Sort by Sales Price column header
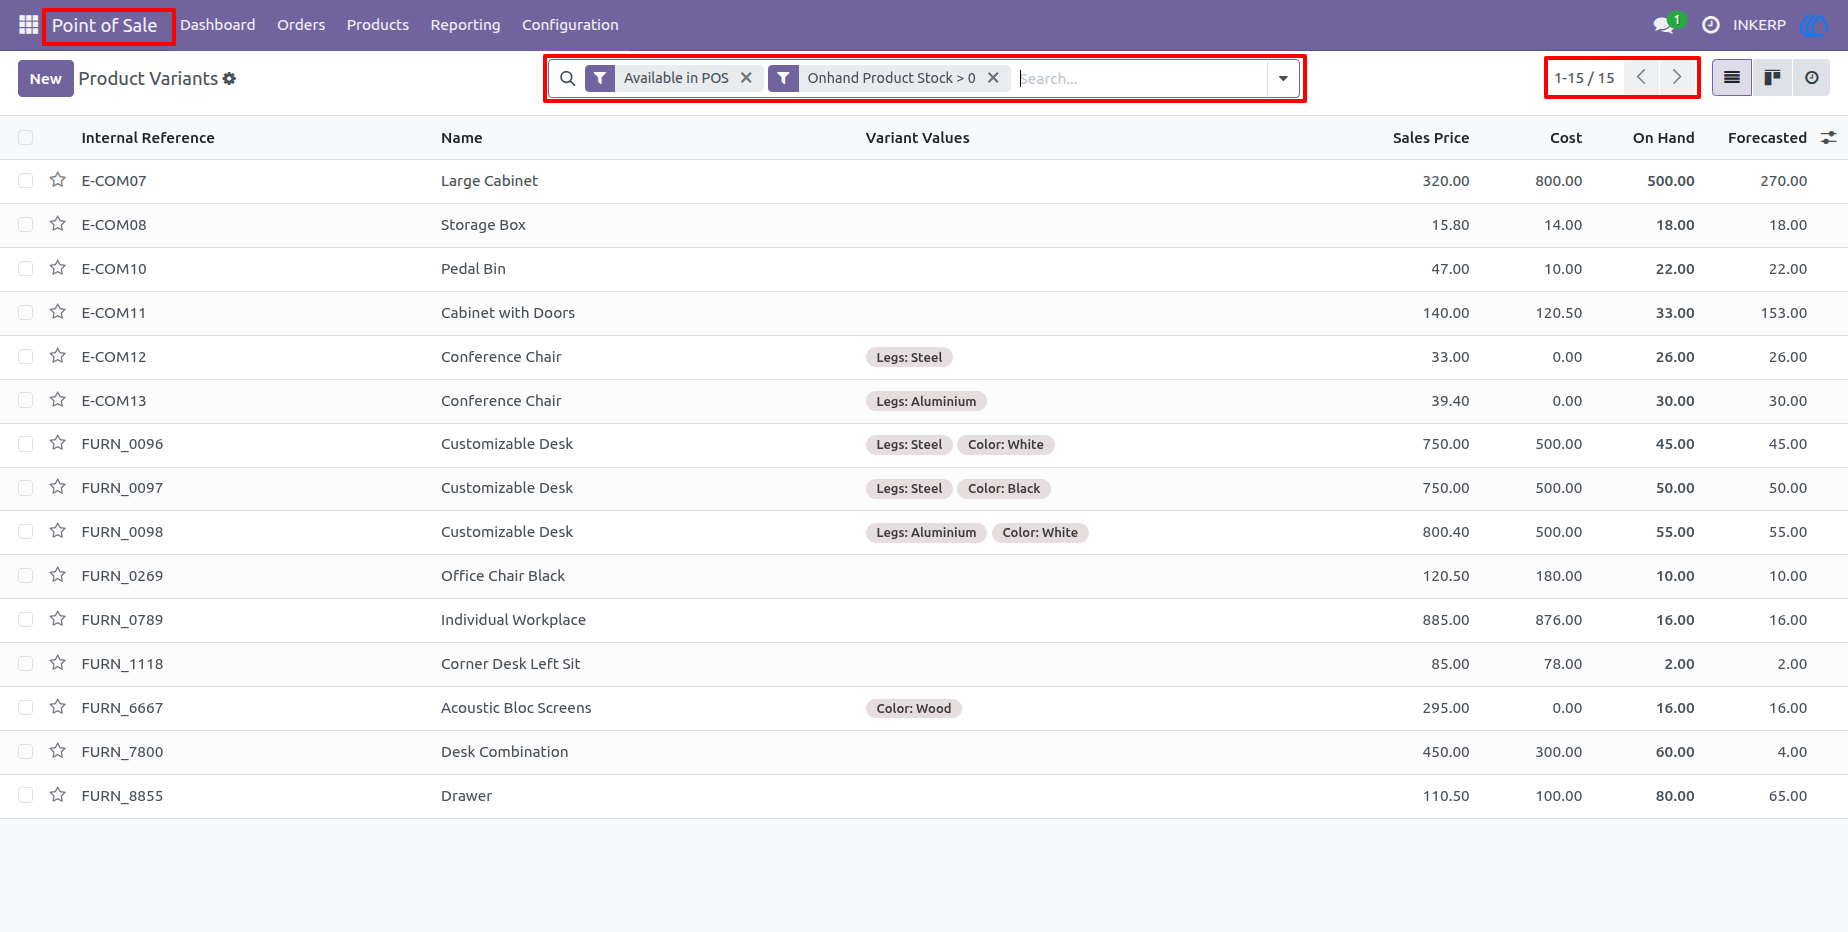This screenshot has width=1848, height=932. coord(1431,138)
